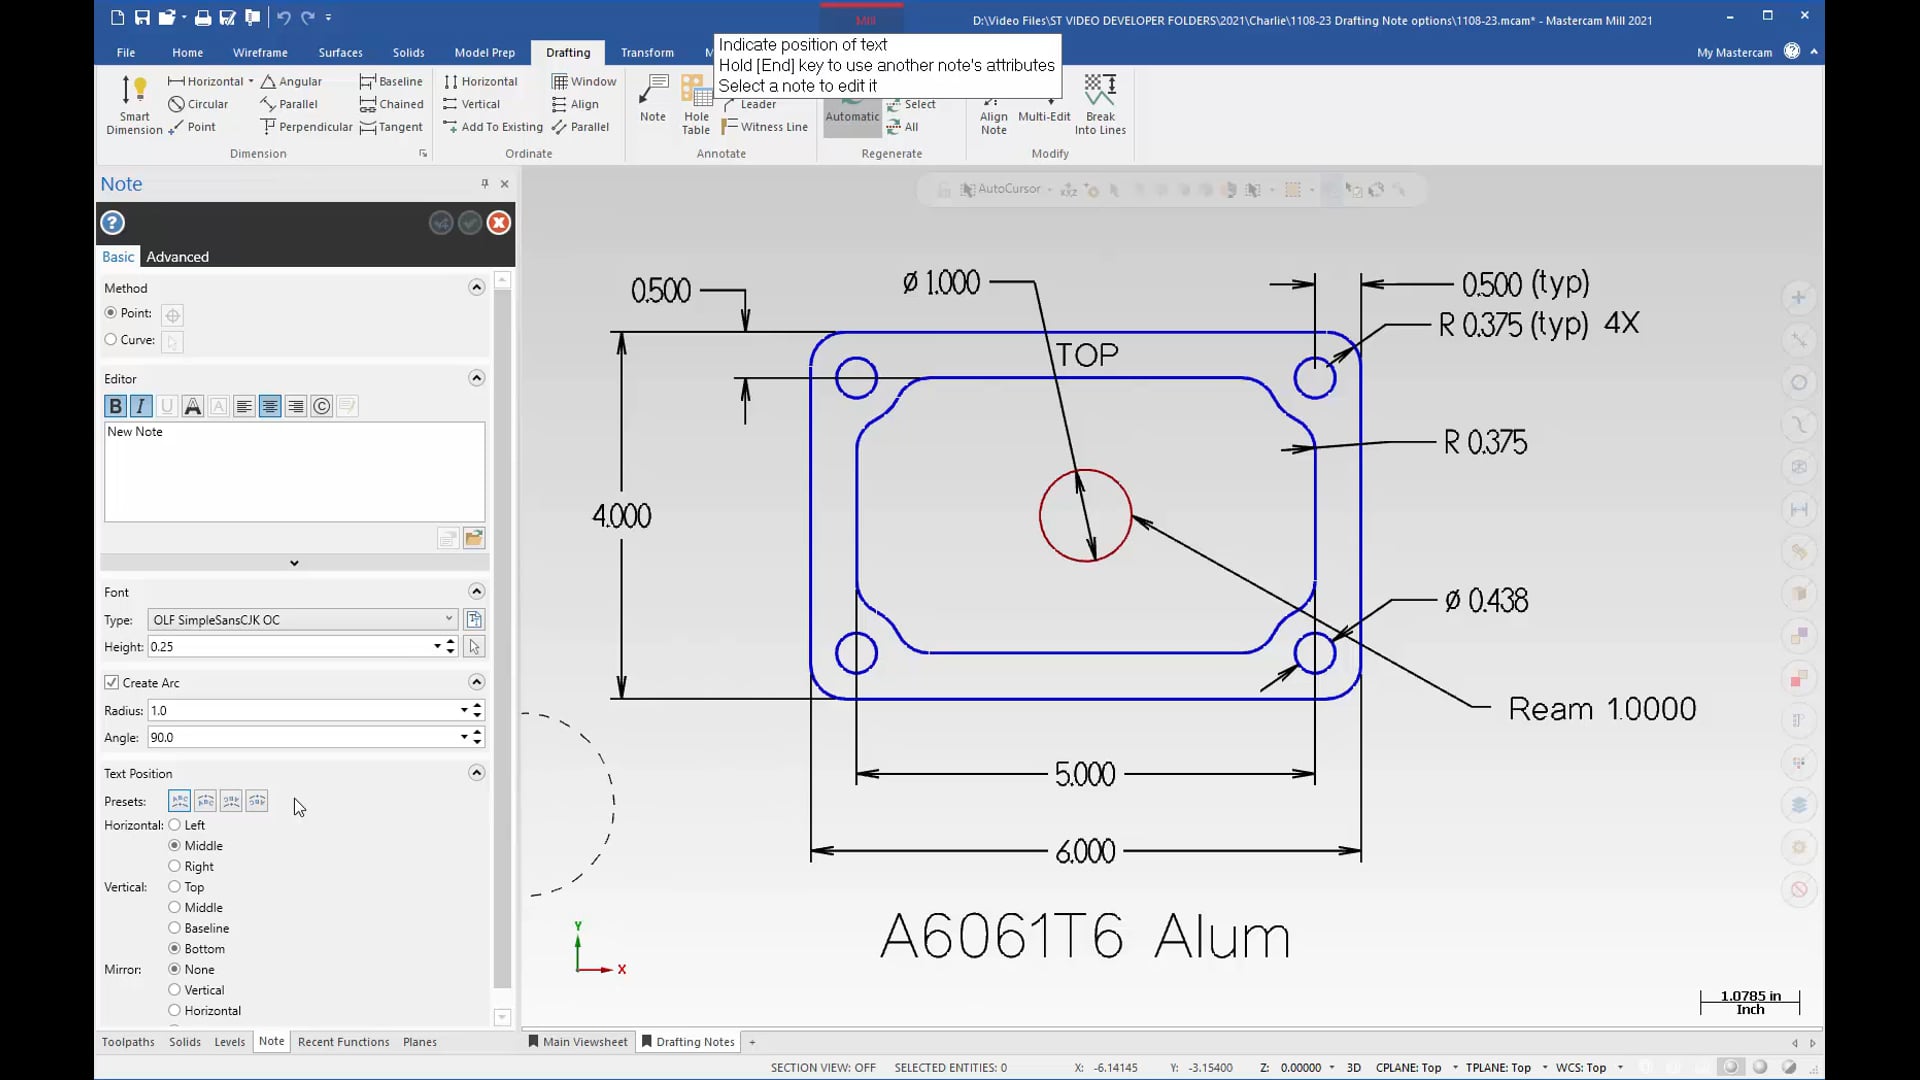This screenshot has height=1080, width=1920.
Task: Toggle the Create Arc checkbox
Action: click(x=112, y=682)
